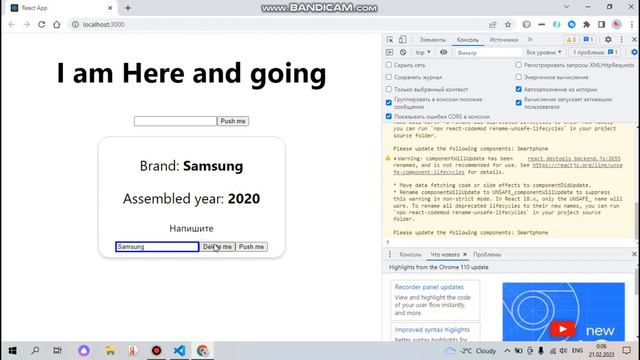
Task: Open react_devtools_backend.js source link
Action: (574, 158)
